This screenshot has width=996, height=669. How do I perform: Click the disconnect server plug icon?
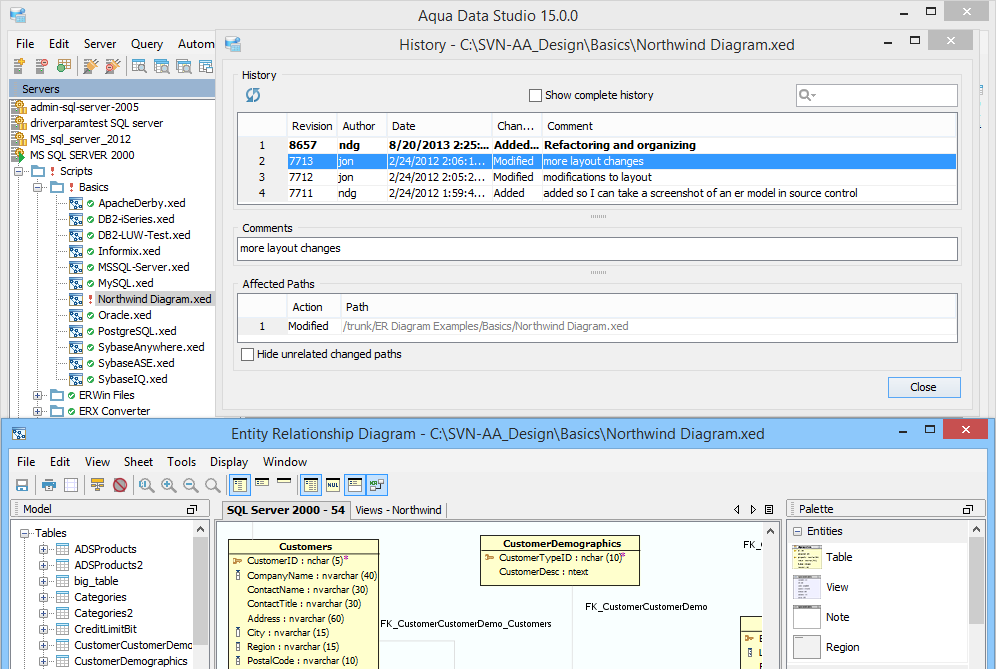click(x=112, y=65)
